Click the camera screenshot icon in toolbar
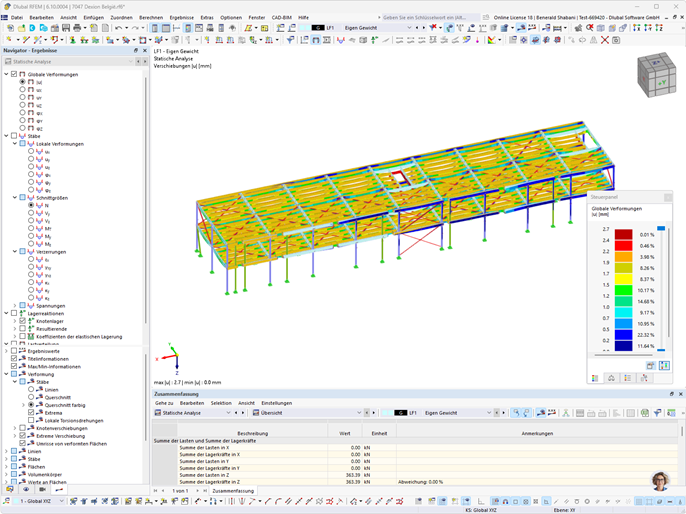The width and height of the screenshot is (686, 514). click(616, 40)
